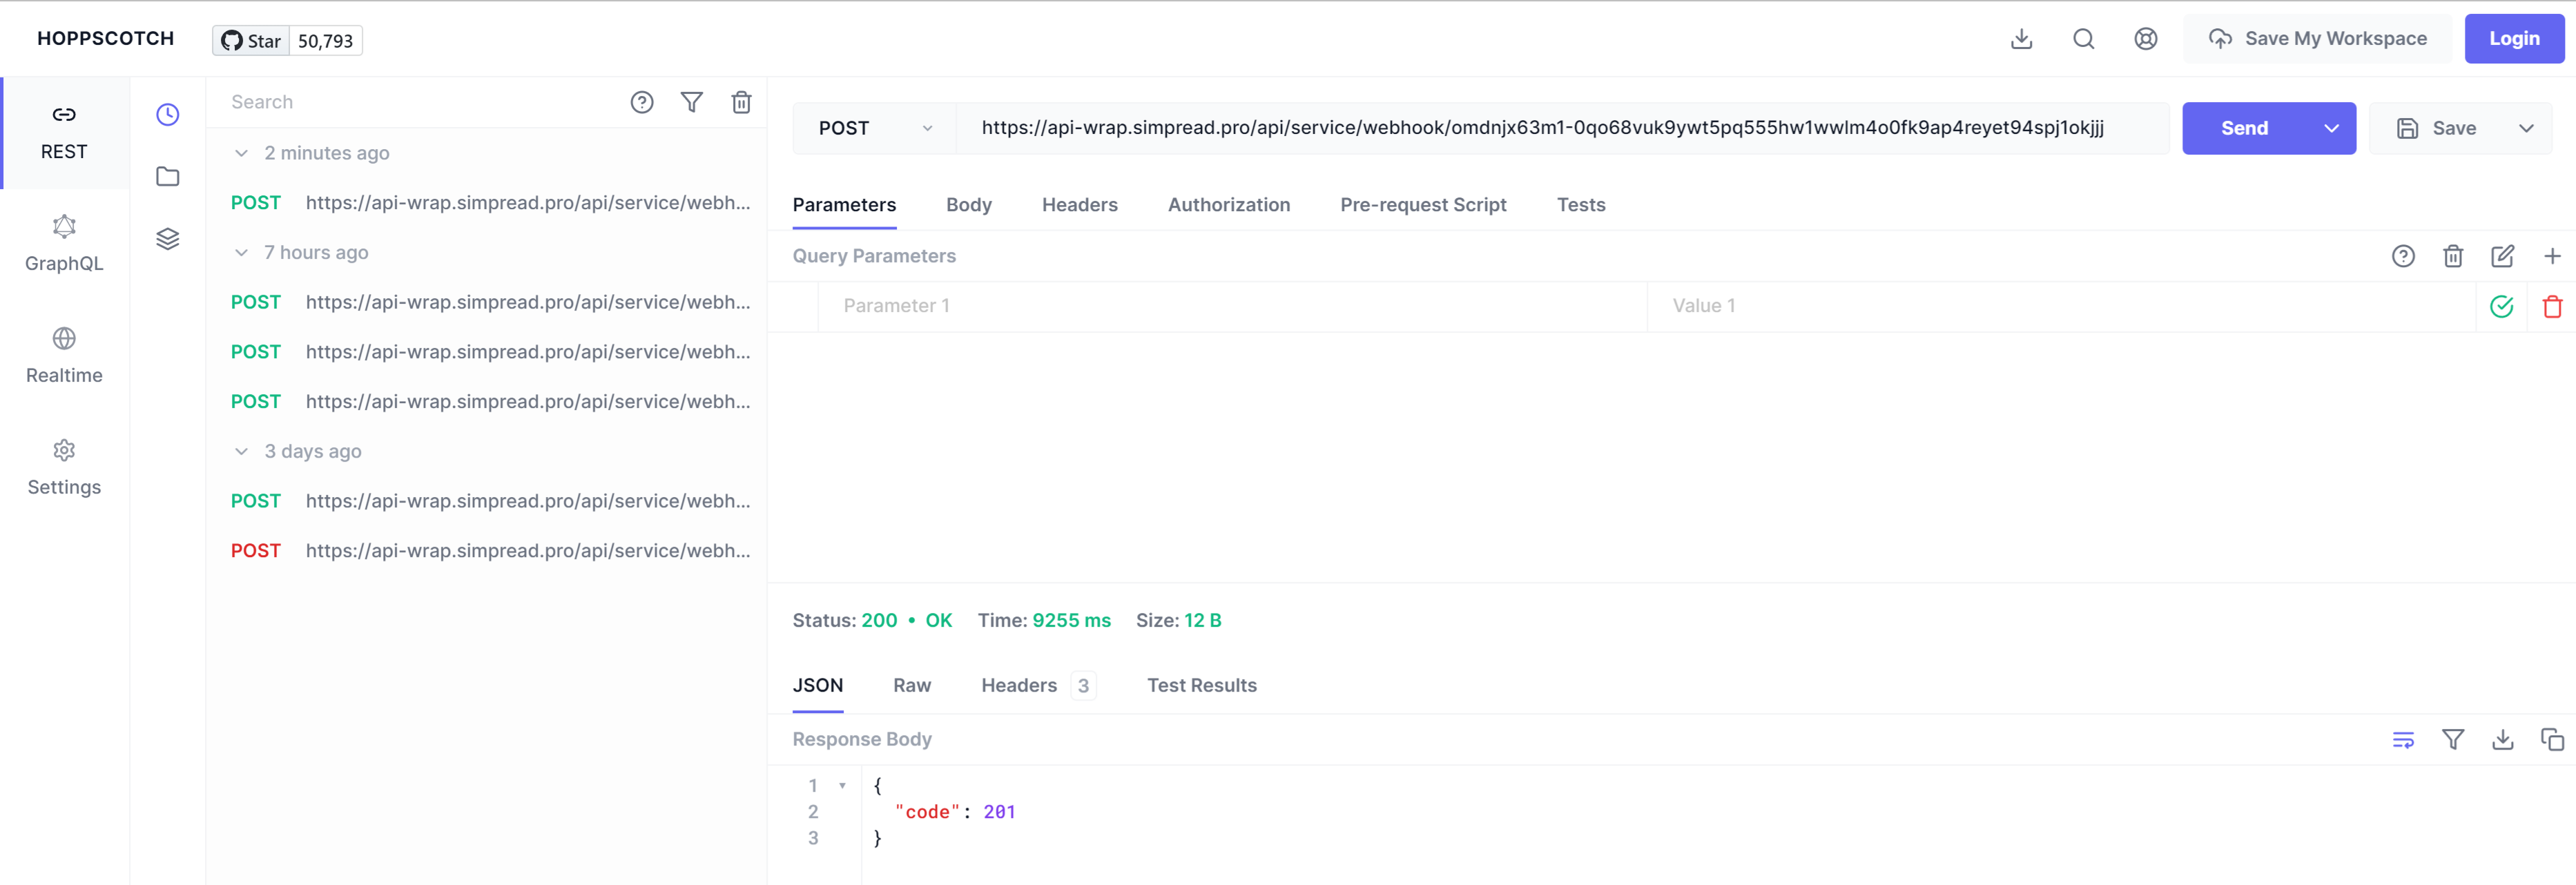Clear all query parameters trash icon
The height and width of the screenshot is (885, 2576).
pyautogui.click(x=2453, y=256)
